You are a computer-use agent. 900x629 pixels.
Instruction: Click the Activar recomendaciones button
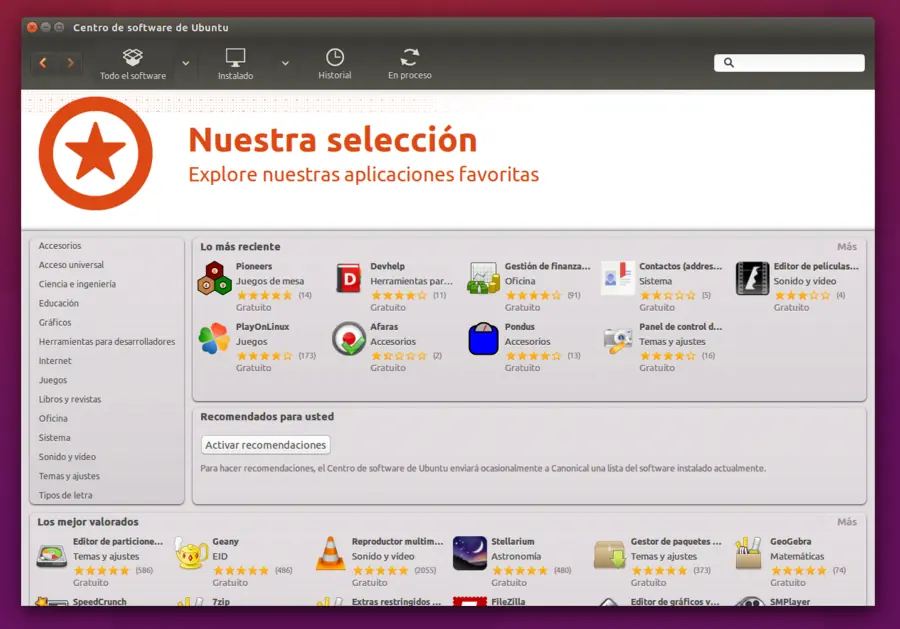(265, 445)
